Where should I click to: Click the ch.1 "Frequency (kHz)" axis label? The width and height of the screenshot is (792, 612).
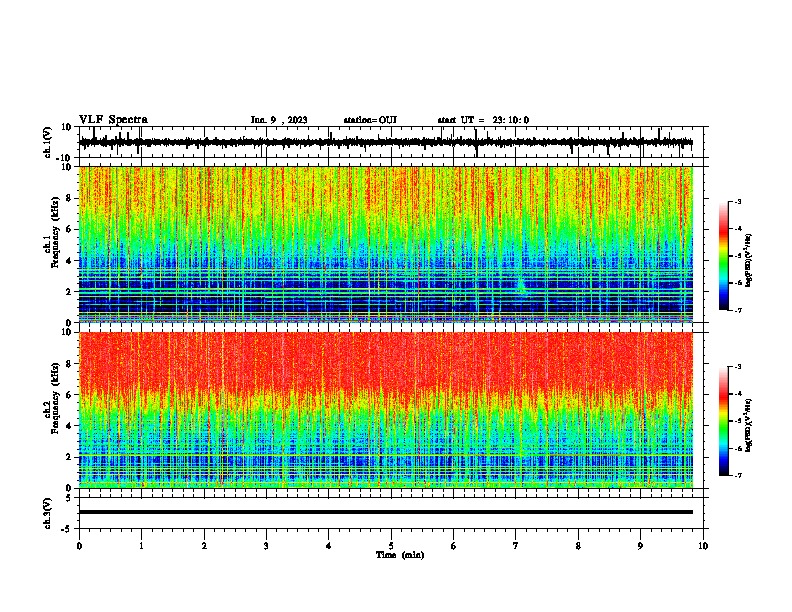coord(55,233)
